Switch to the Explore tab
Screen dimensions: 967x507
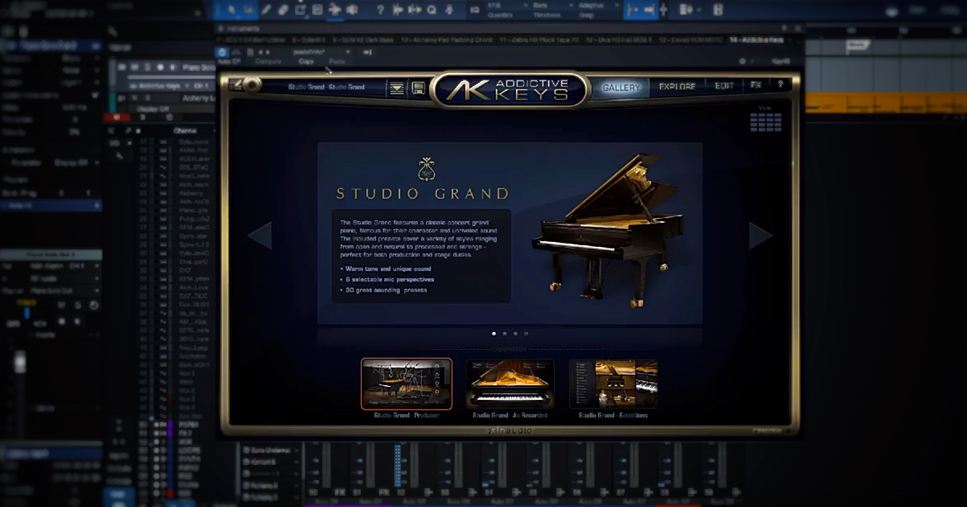click(677, 87)
